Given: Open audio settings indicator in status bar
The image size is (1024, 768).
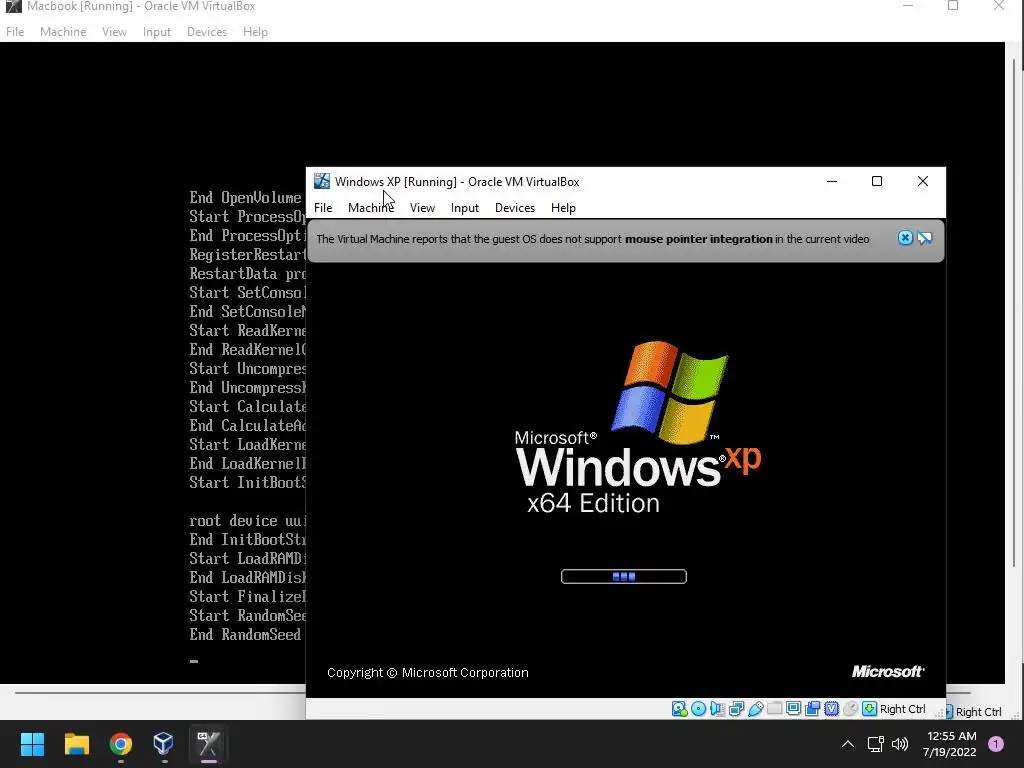Looking at the screenshot, I should (717, 709).
